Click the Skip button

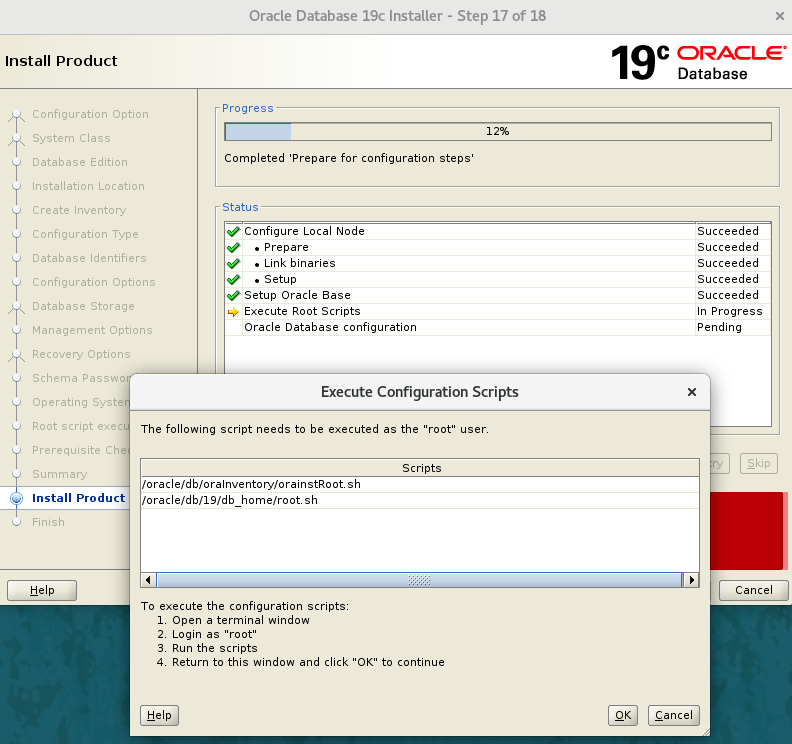pos(759,463)
